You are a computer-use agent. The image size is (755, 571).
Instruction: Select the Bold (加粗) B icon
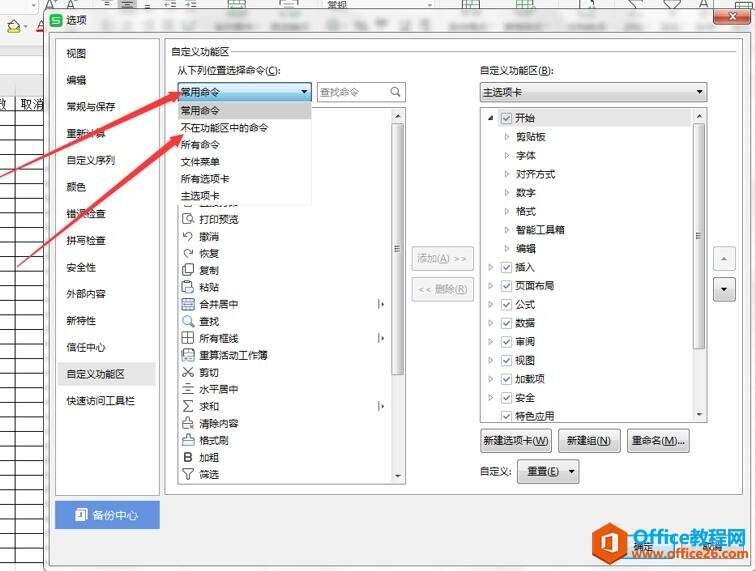click(x=188, y=457)
